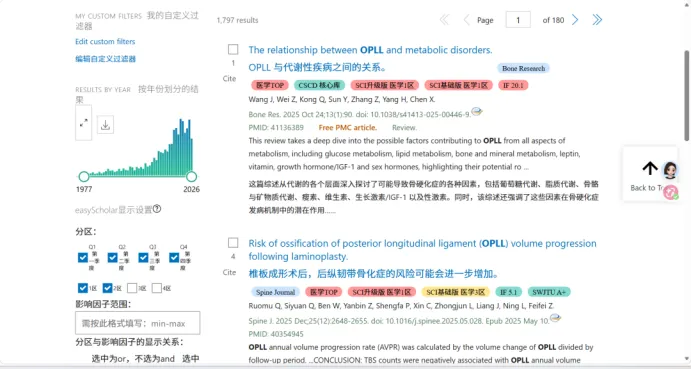Click the small icon after Spine J. citation
Viewport: 692px width, 369px height.
click(555, 318)
